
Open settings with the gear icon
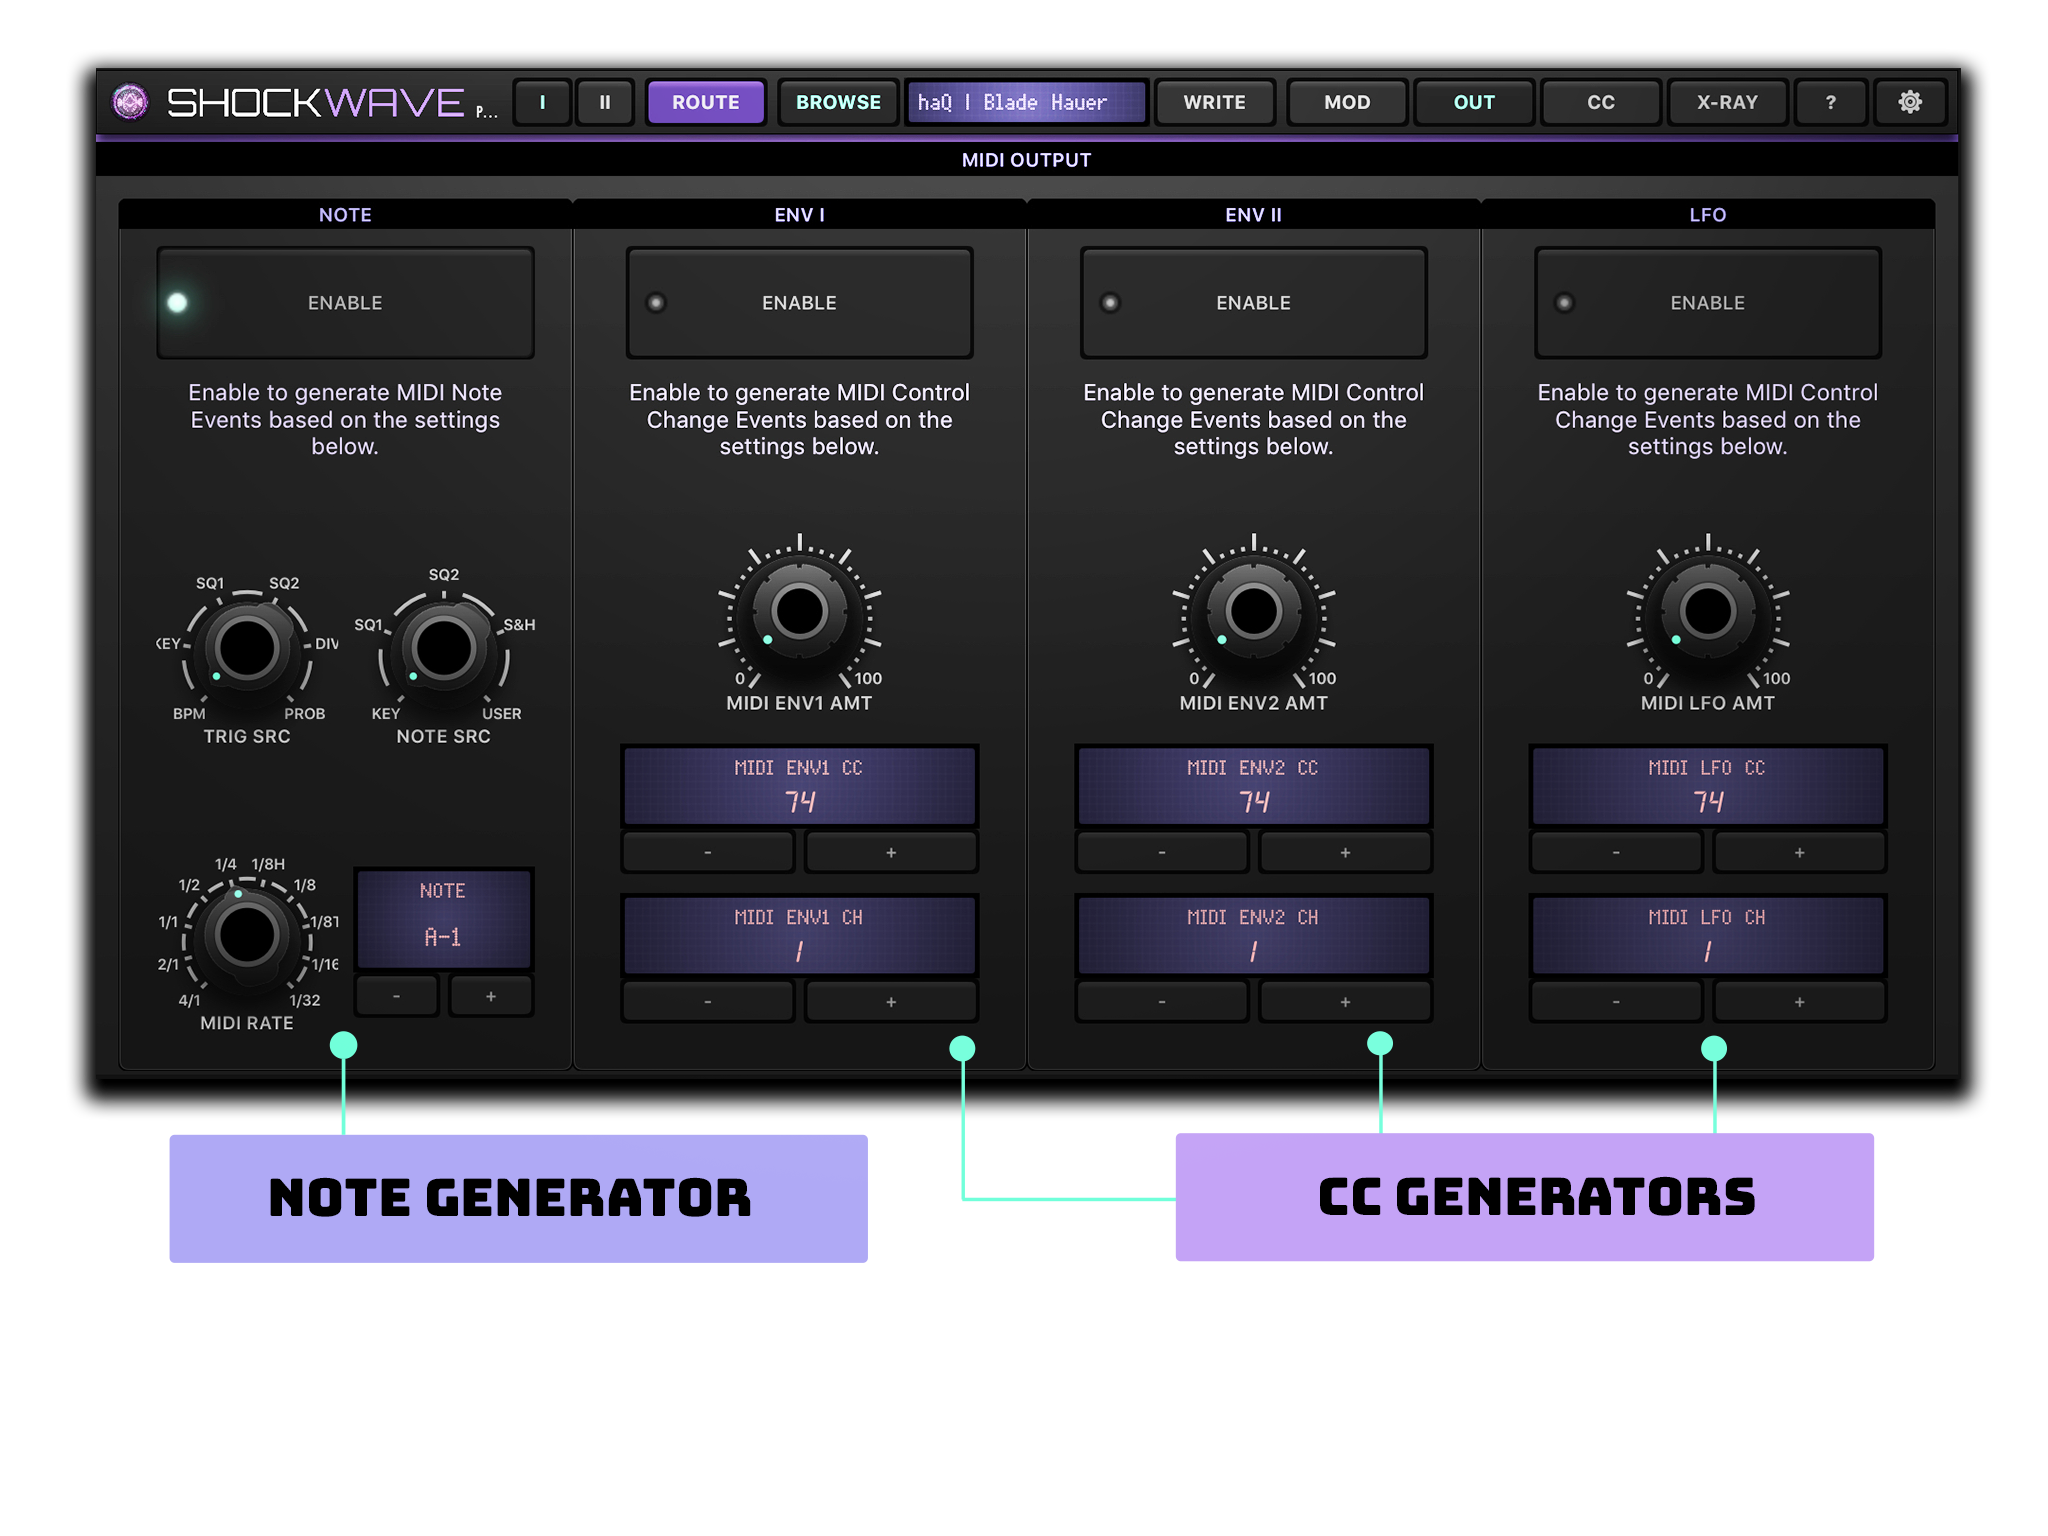click(1909, 102)
